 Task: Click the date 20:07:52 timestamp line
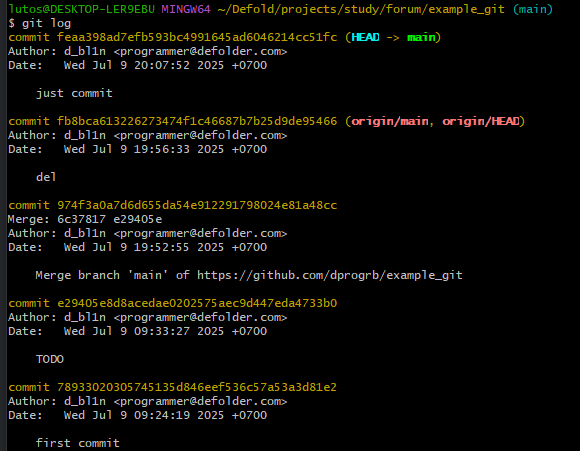coord(137,65)
